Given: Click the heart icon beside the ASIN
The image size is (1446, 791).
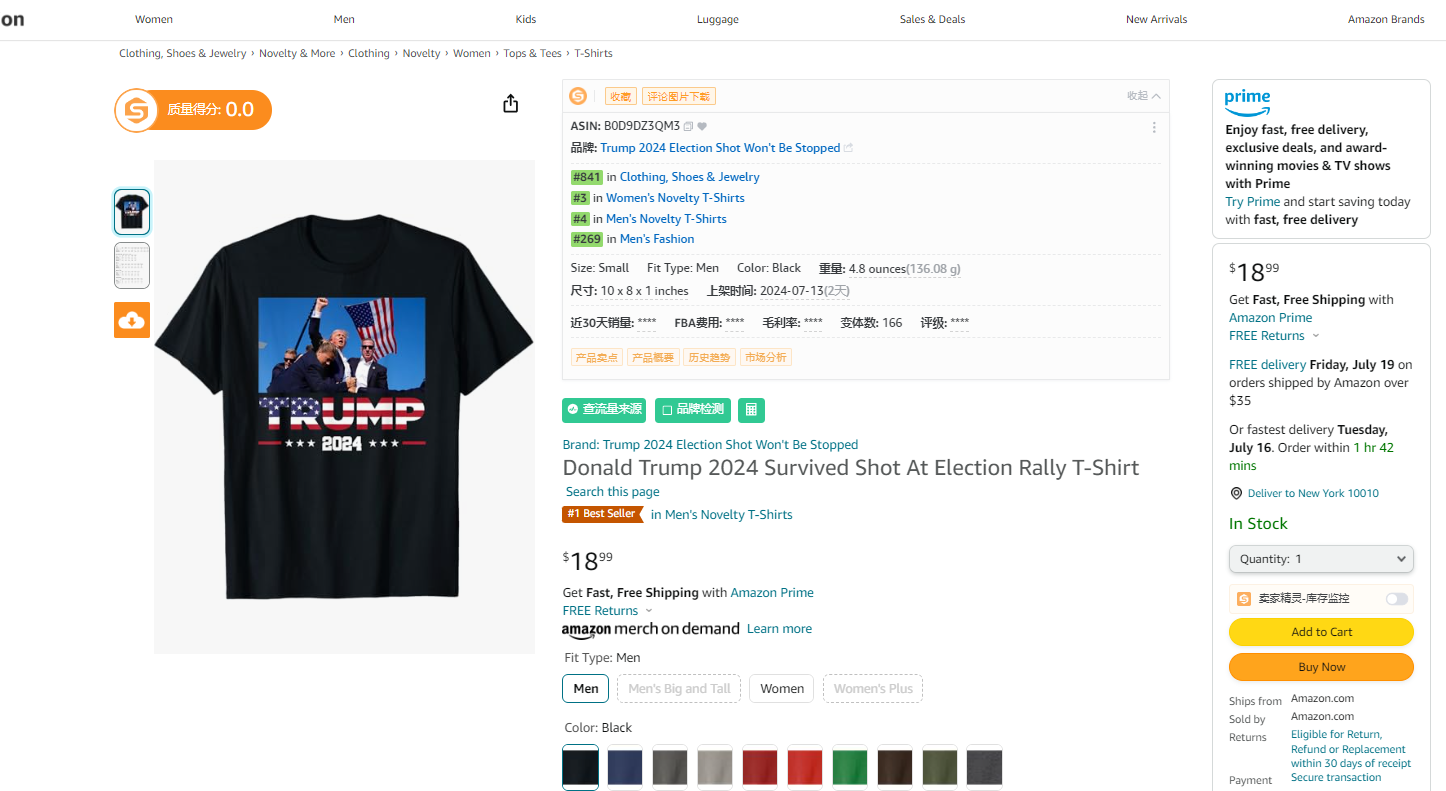Looking at the screenshot, I should click(x=702, y=127).
